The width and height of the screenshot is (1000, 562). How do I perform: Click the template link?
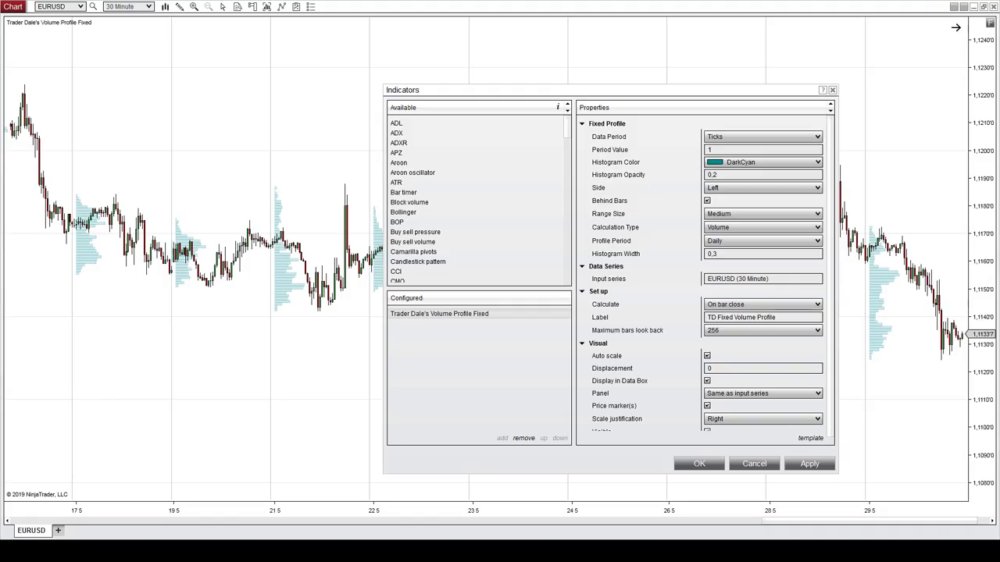[x=811, y=438]
